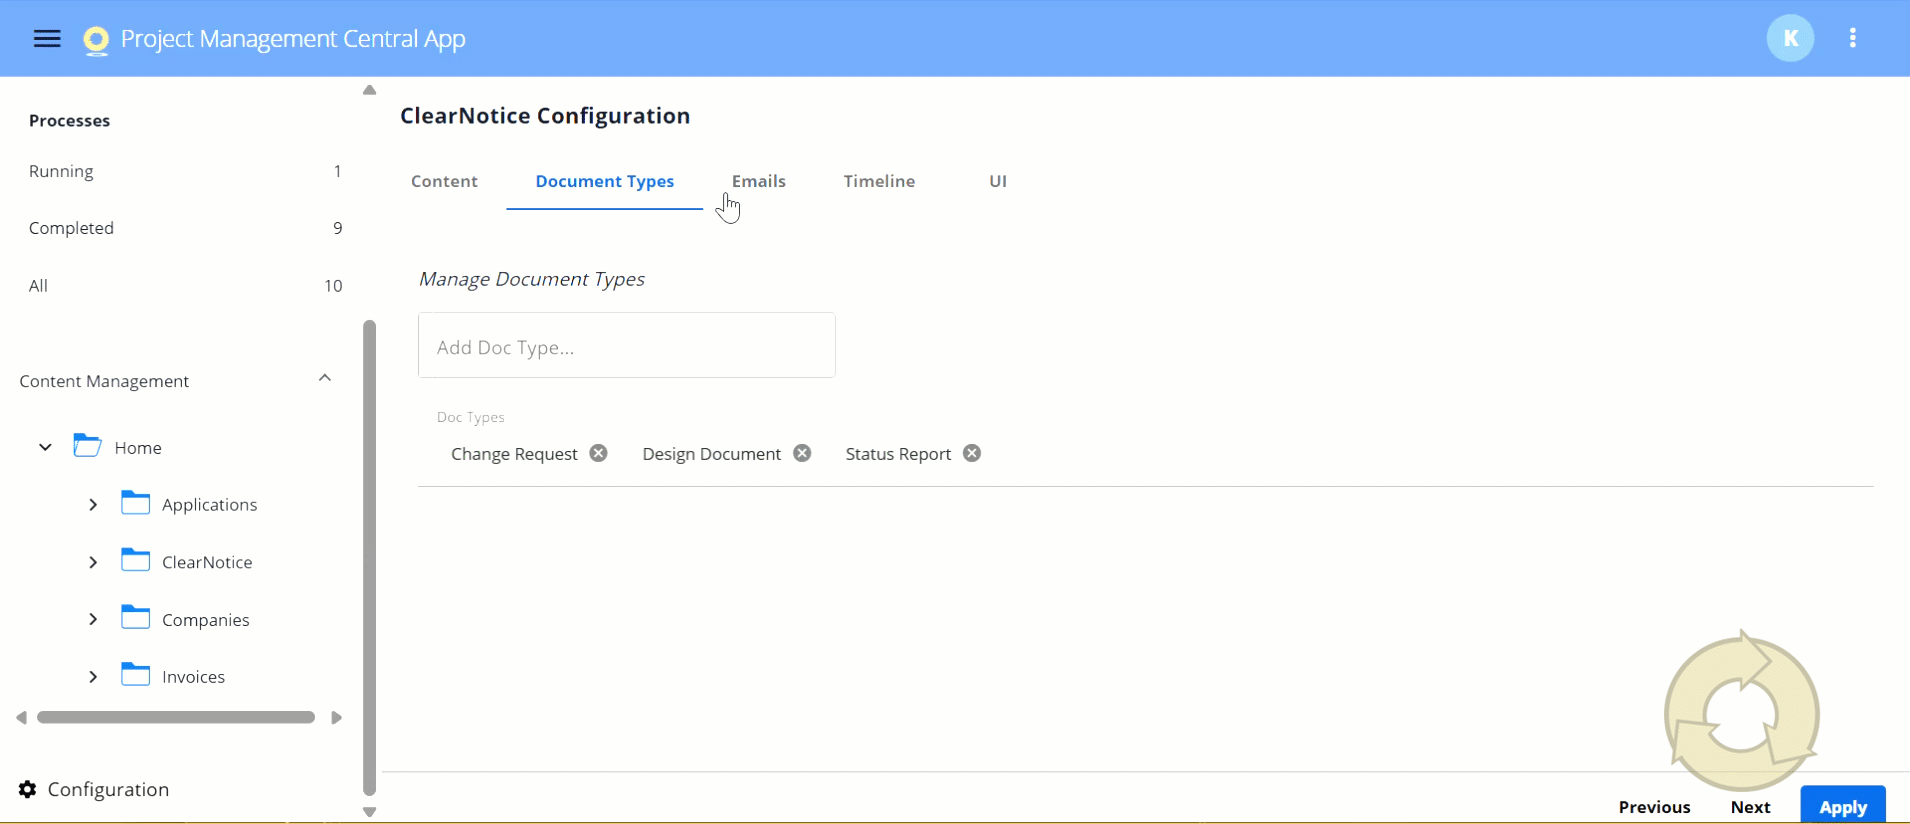The height and width of the screenshot is (824, 1910).
Task: Click the sidebar scroll up arrow
Action: click(x=369, y=90)
